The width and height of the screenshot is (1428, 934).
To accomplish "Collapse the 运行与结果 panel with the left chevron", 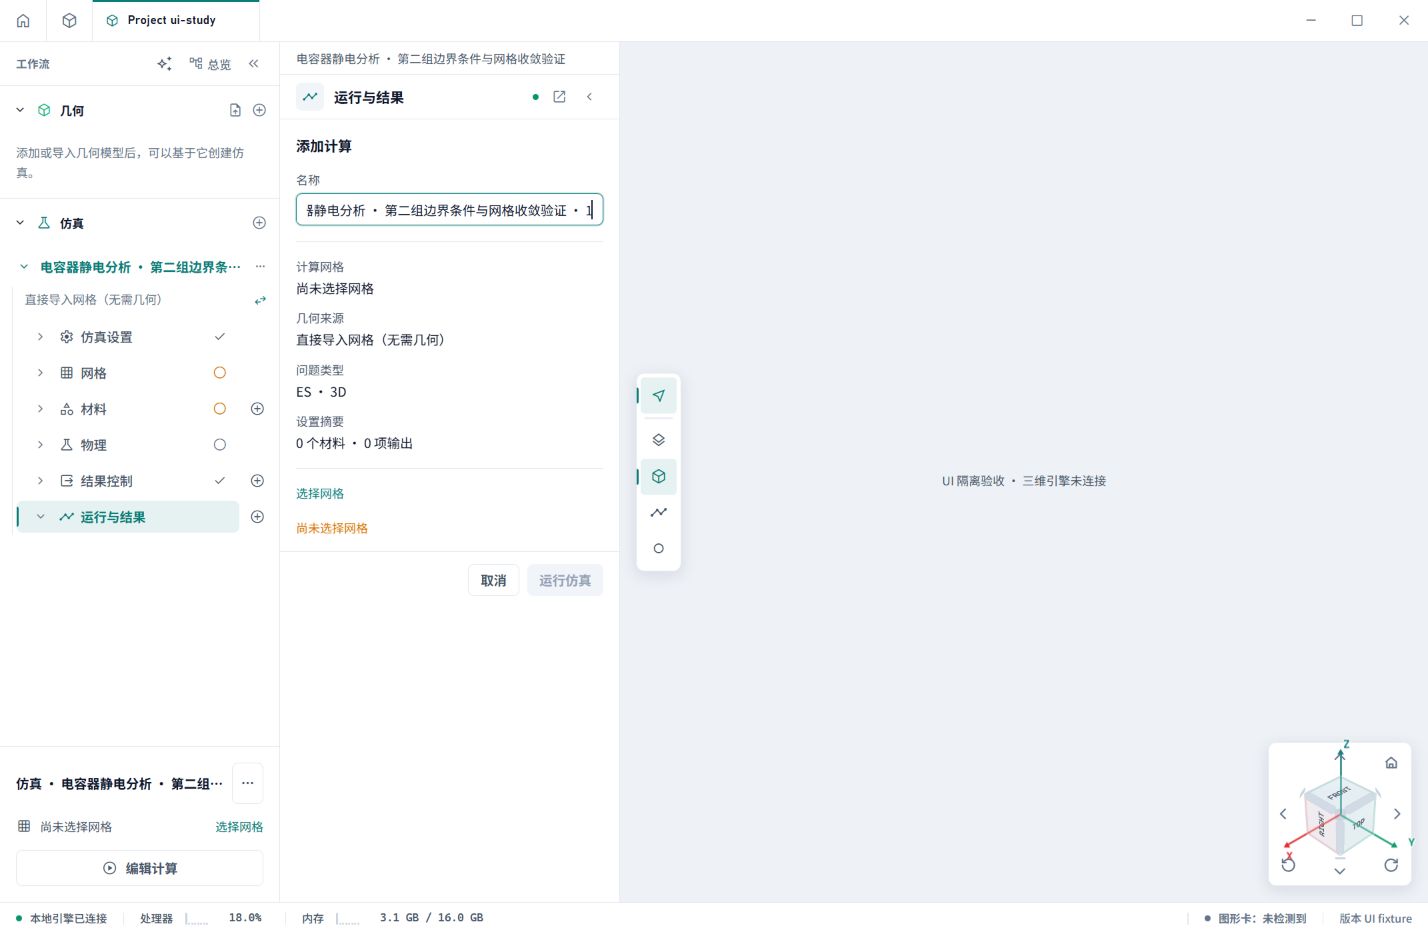I will pos(590,97).
